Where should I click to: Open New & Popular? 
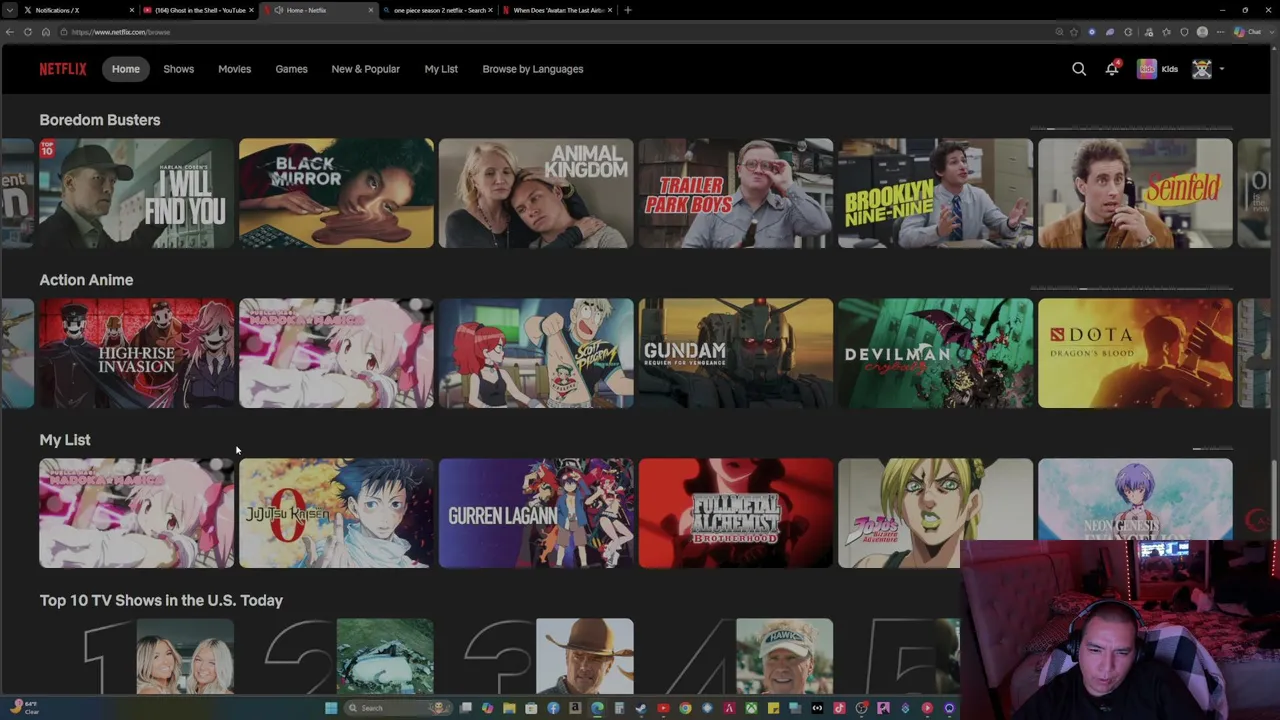(x=366, y=69)
